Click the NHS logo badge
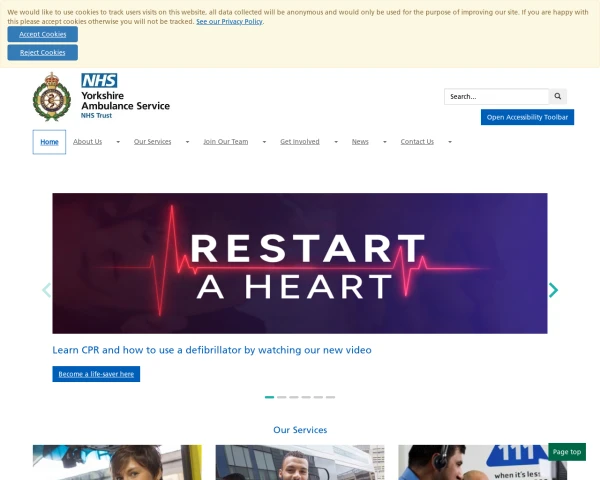 (x=99, y=80)
